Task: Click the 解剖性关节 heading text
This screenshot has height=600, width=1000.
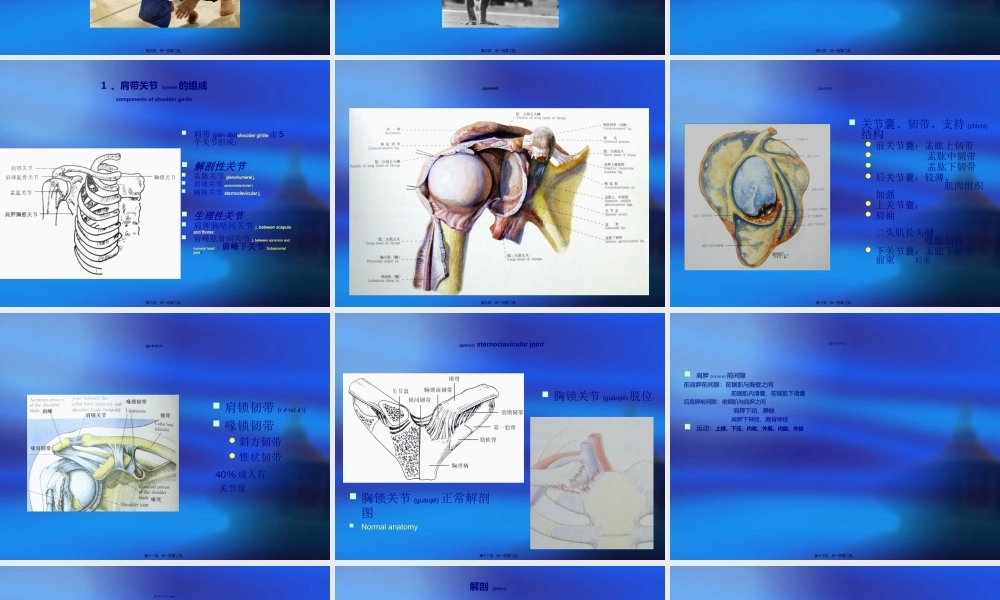Action: [218, 166]
